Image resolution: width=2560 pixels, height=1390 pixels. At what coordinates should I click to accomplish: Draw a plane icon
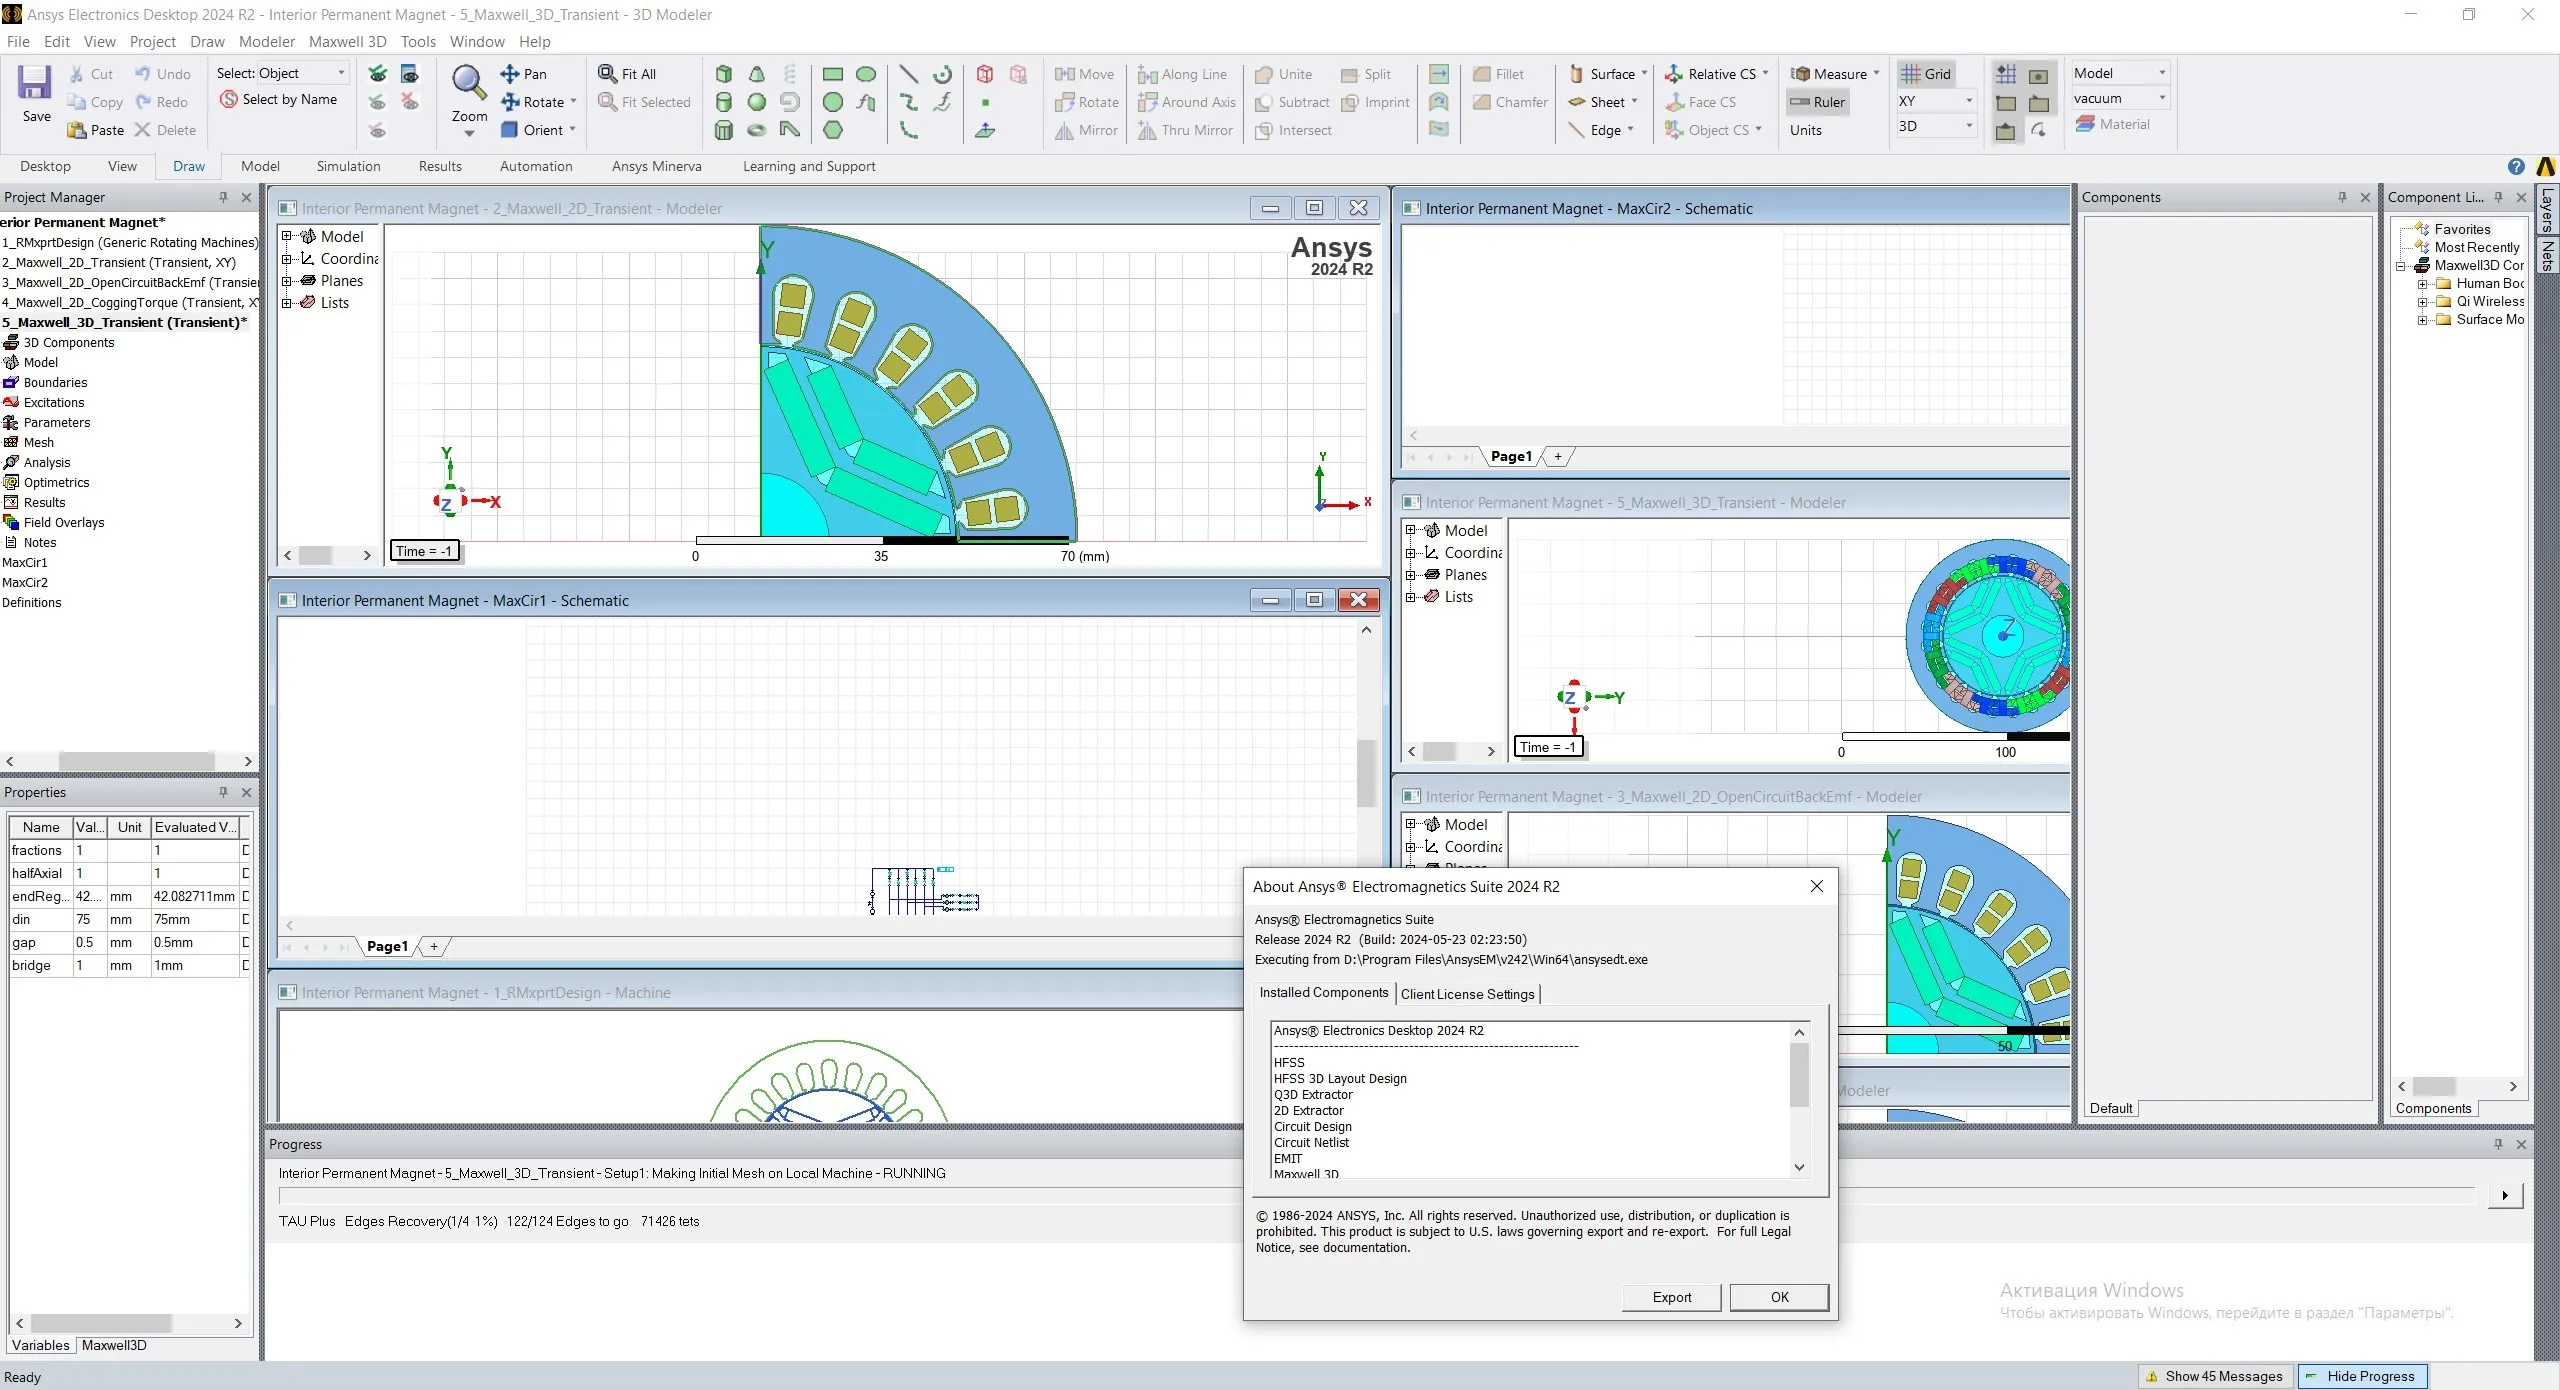985,130
